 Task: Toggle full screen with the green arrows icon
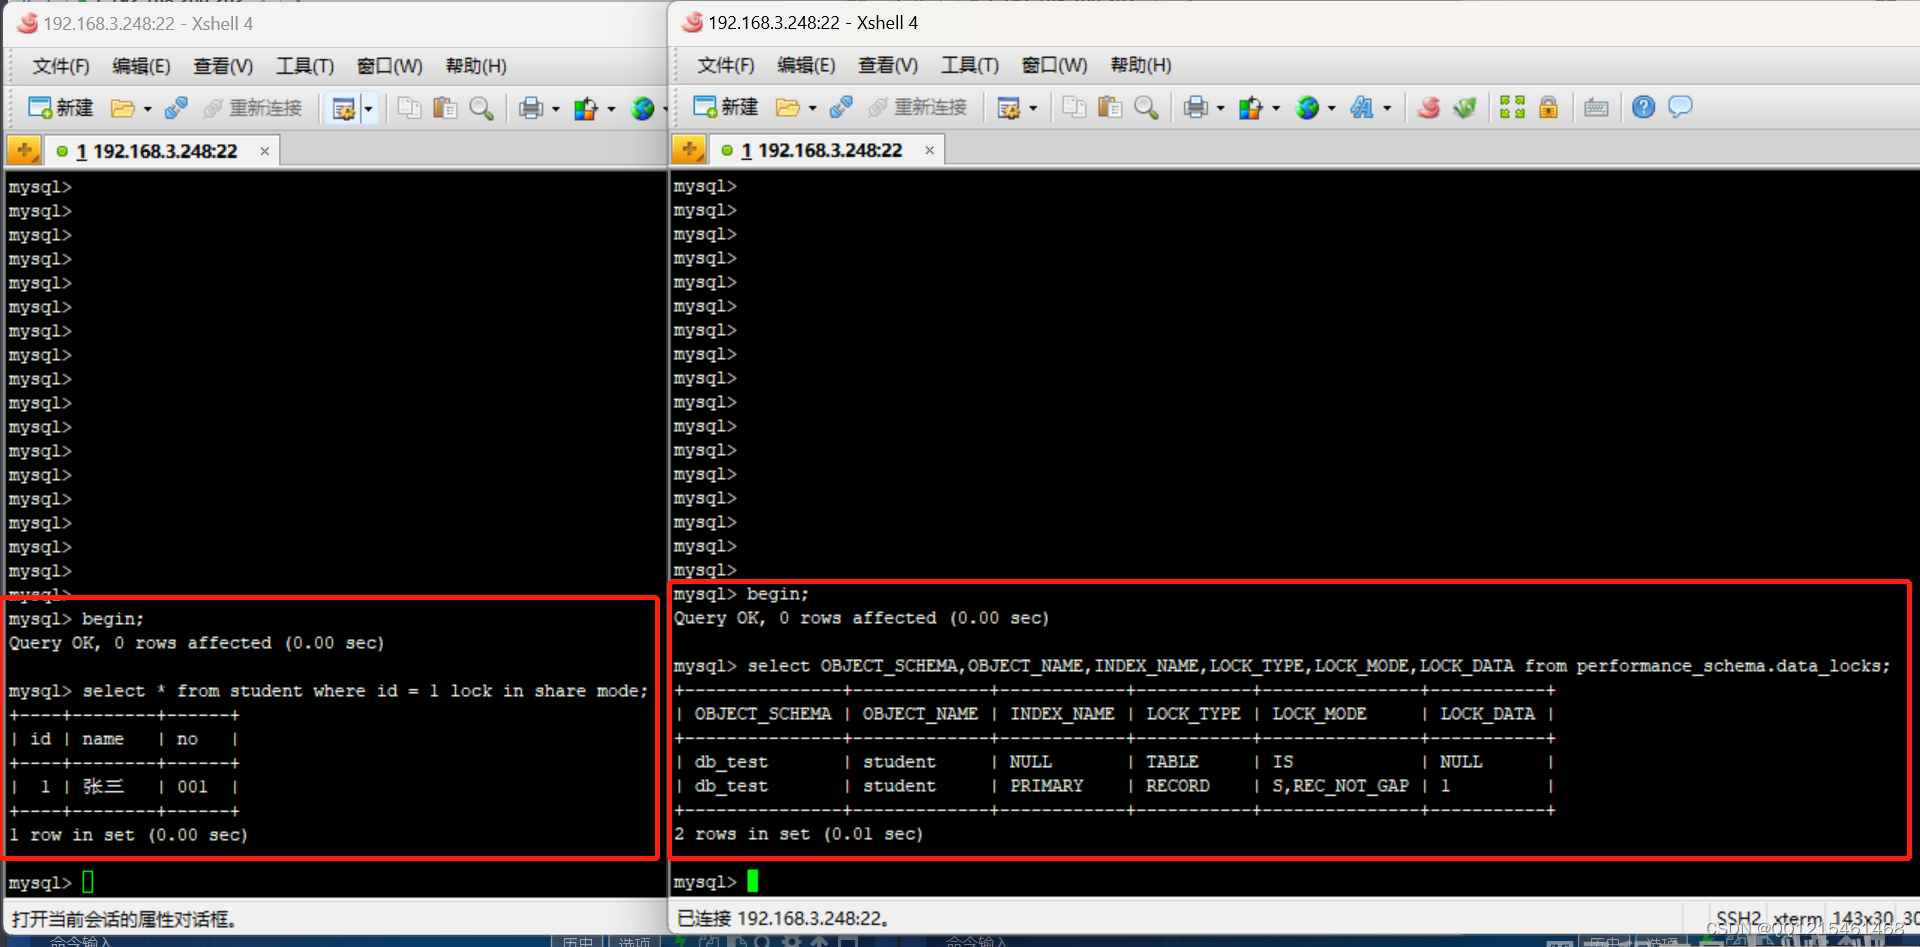[x=1512, y=107]
